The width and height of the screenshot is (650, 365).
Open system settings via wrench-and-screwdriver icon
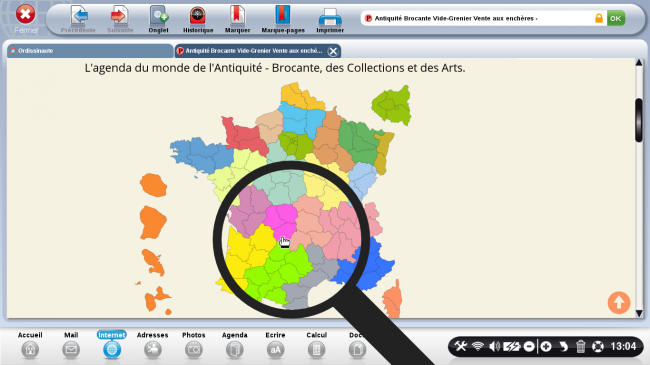460,346
